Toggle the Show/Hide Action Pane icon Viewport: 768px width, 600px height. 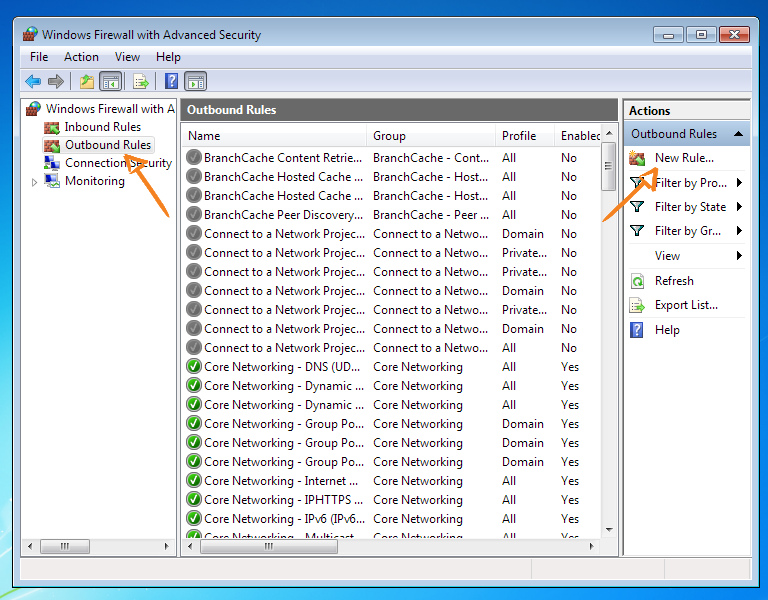coord(196,82)
